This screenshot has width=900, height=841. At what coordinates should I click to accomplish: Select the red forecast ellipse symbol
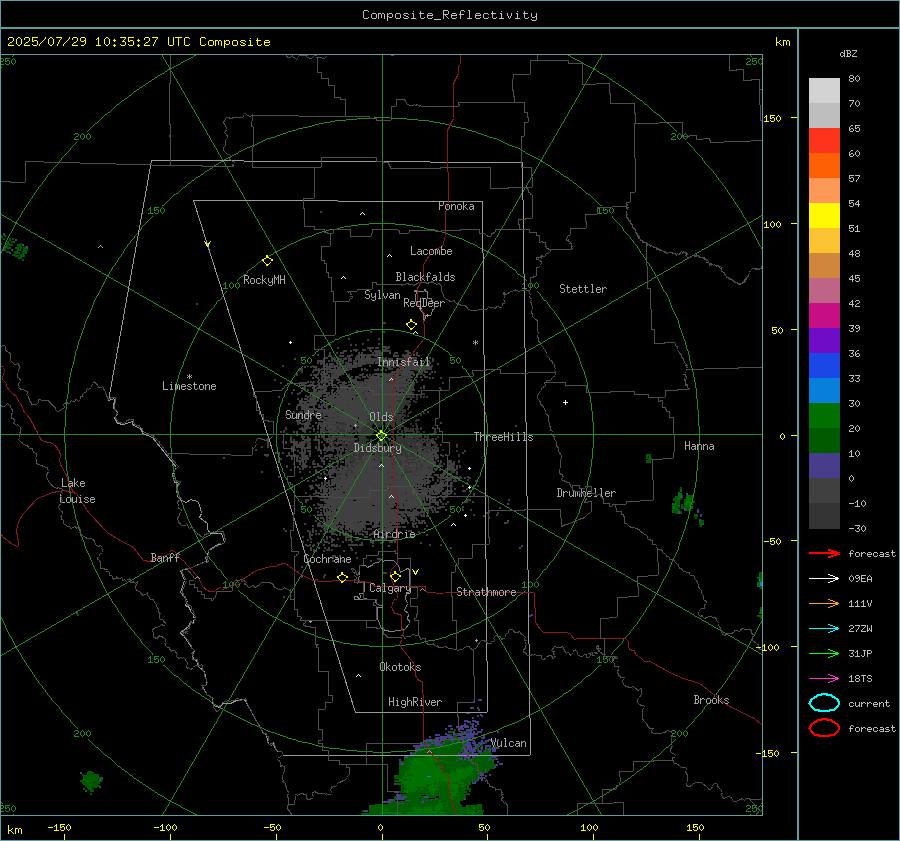[x=824, y=728]
